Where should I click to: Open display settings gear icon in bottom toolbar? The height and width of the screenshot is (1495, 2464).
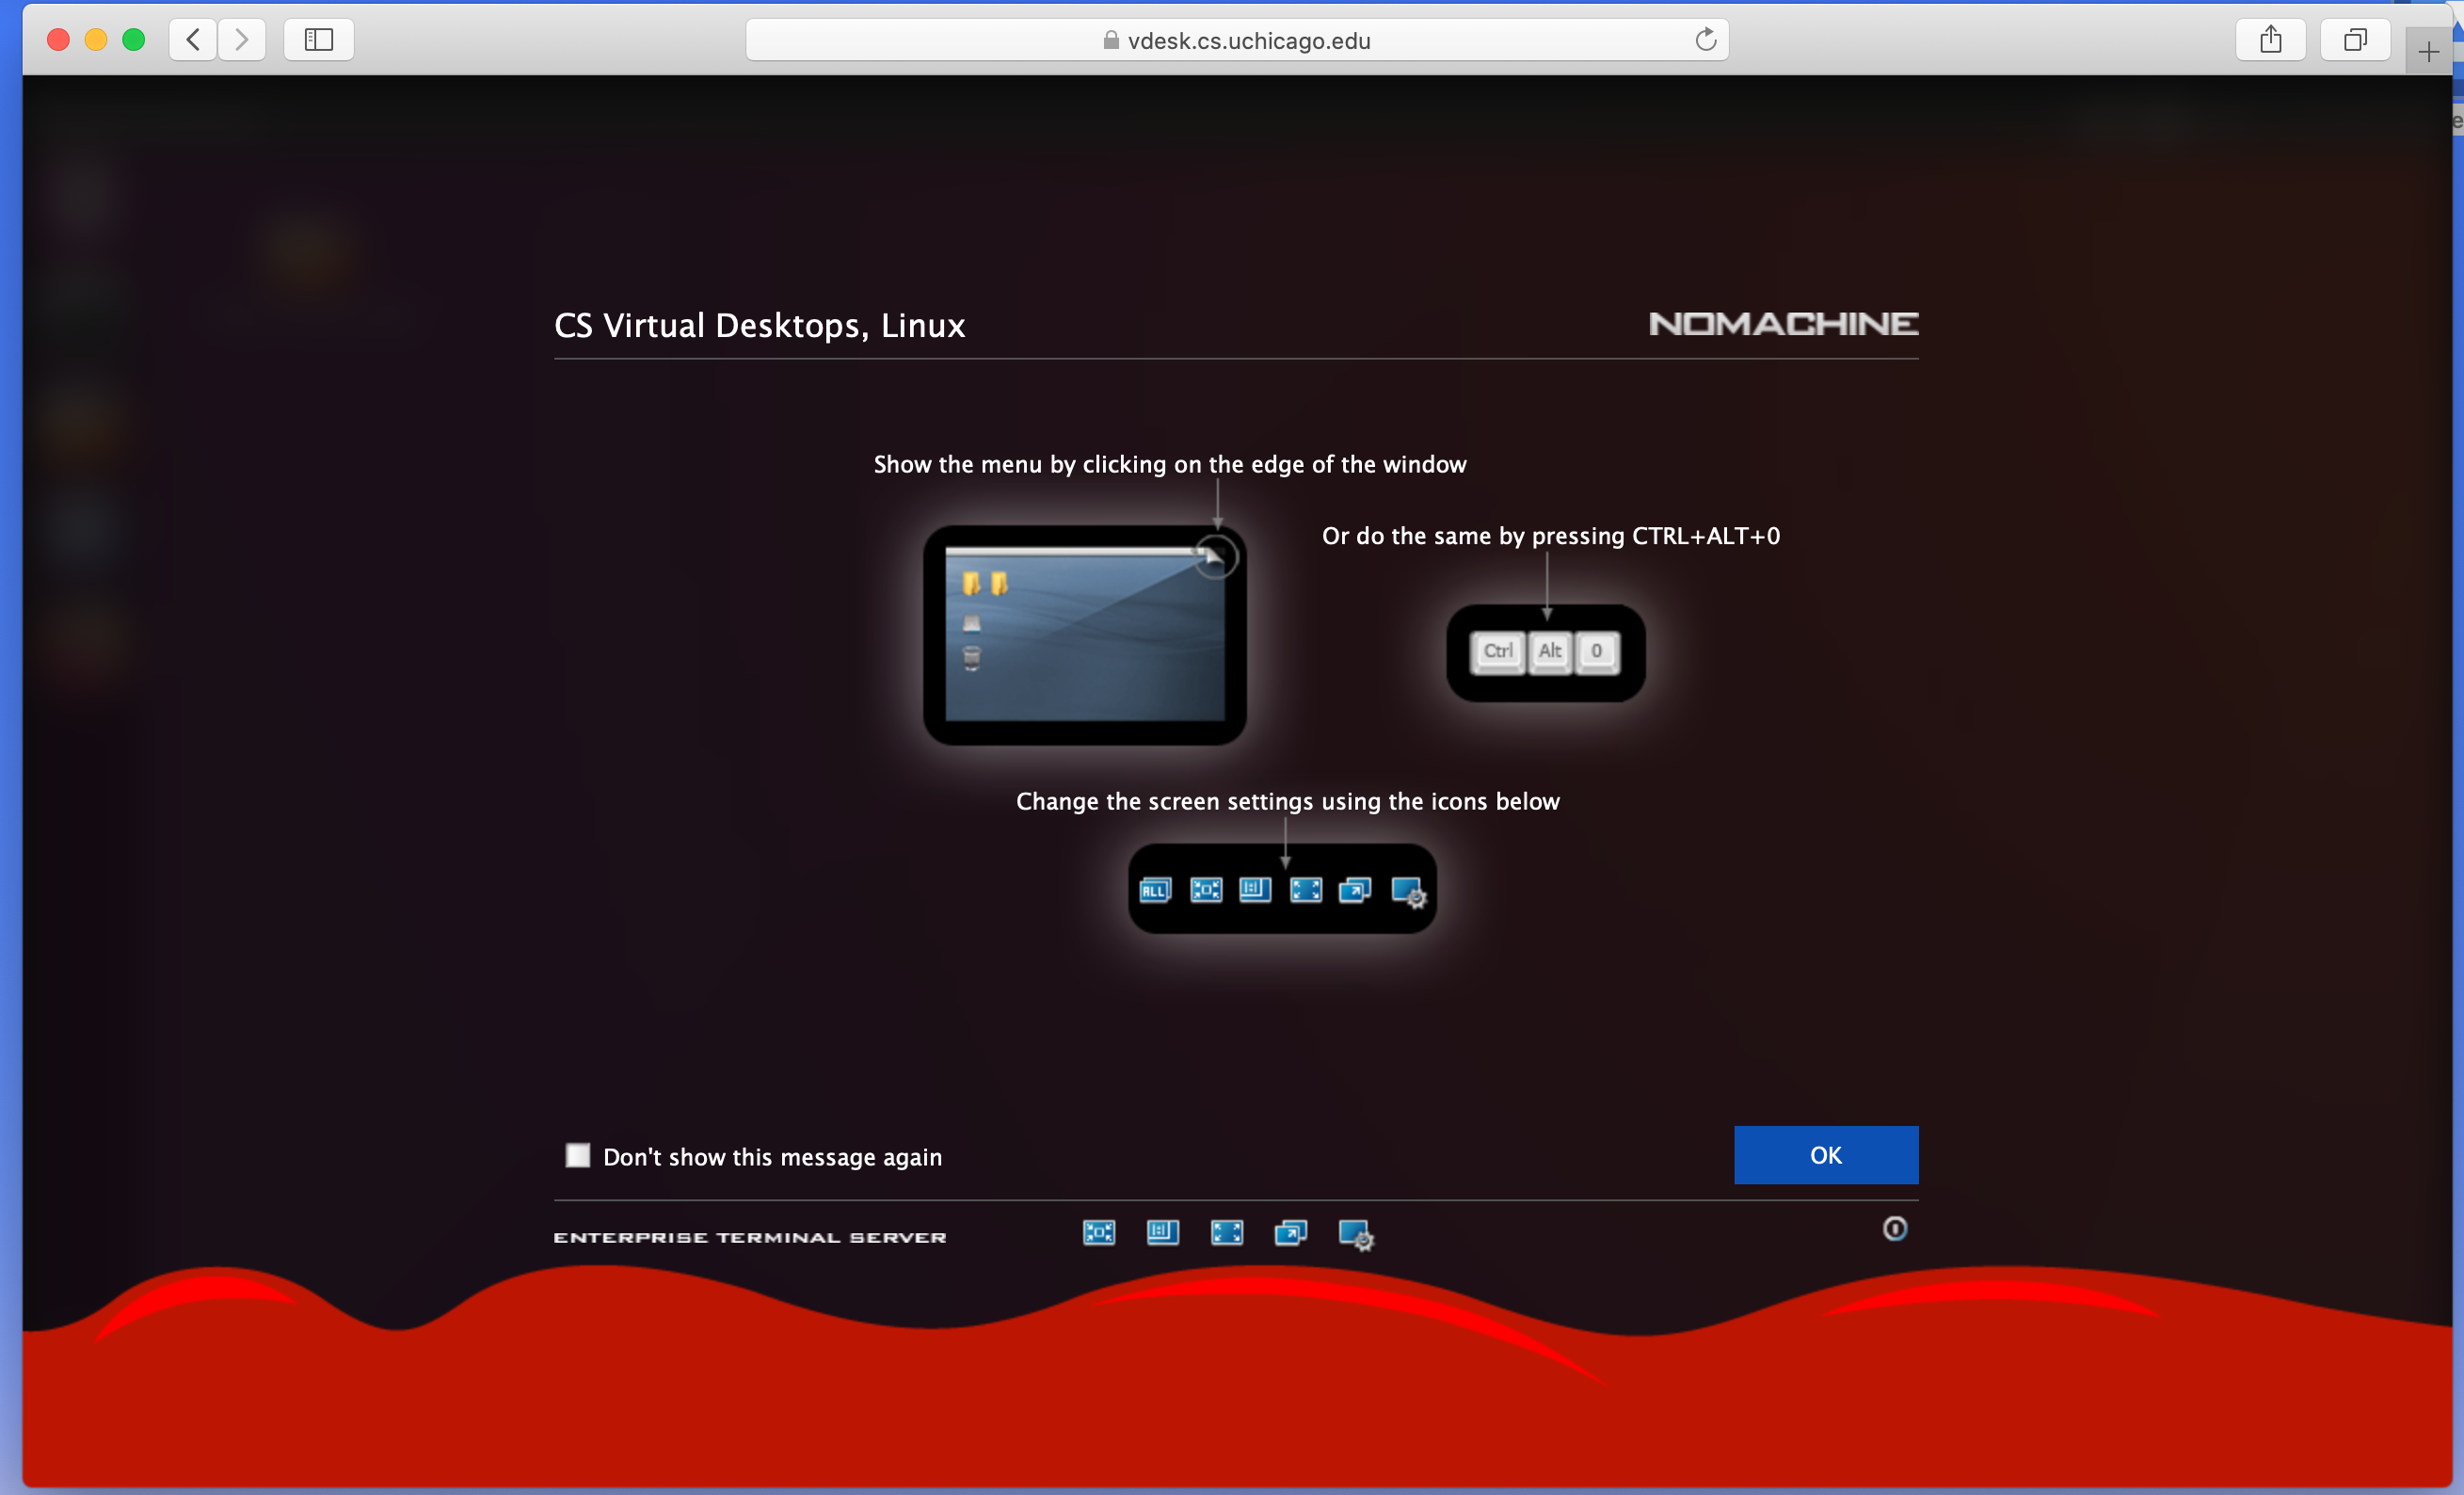click(1355, 1234)
